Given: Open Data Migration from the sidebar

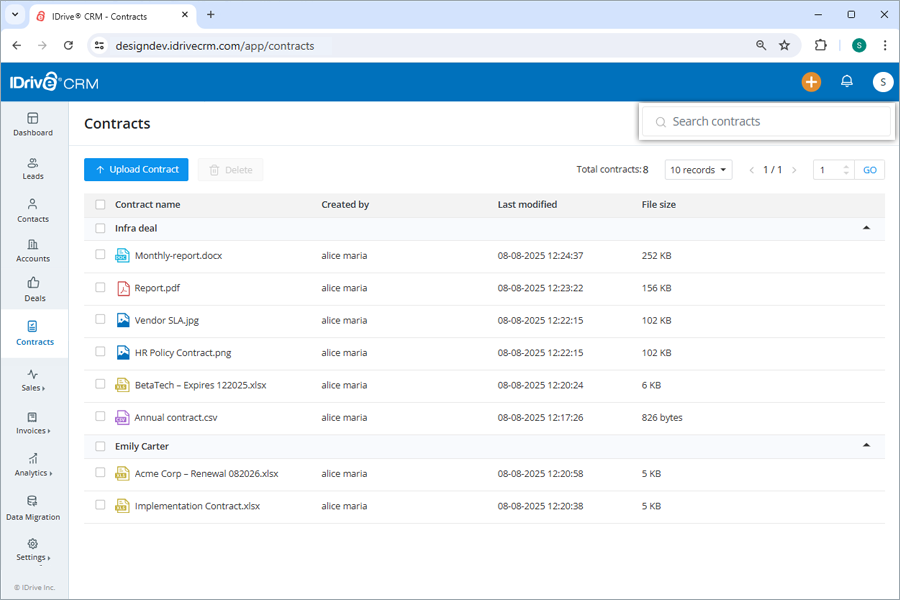Looking at the screenshot, I should click(x=33, y=508).
